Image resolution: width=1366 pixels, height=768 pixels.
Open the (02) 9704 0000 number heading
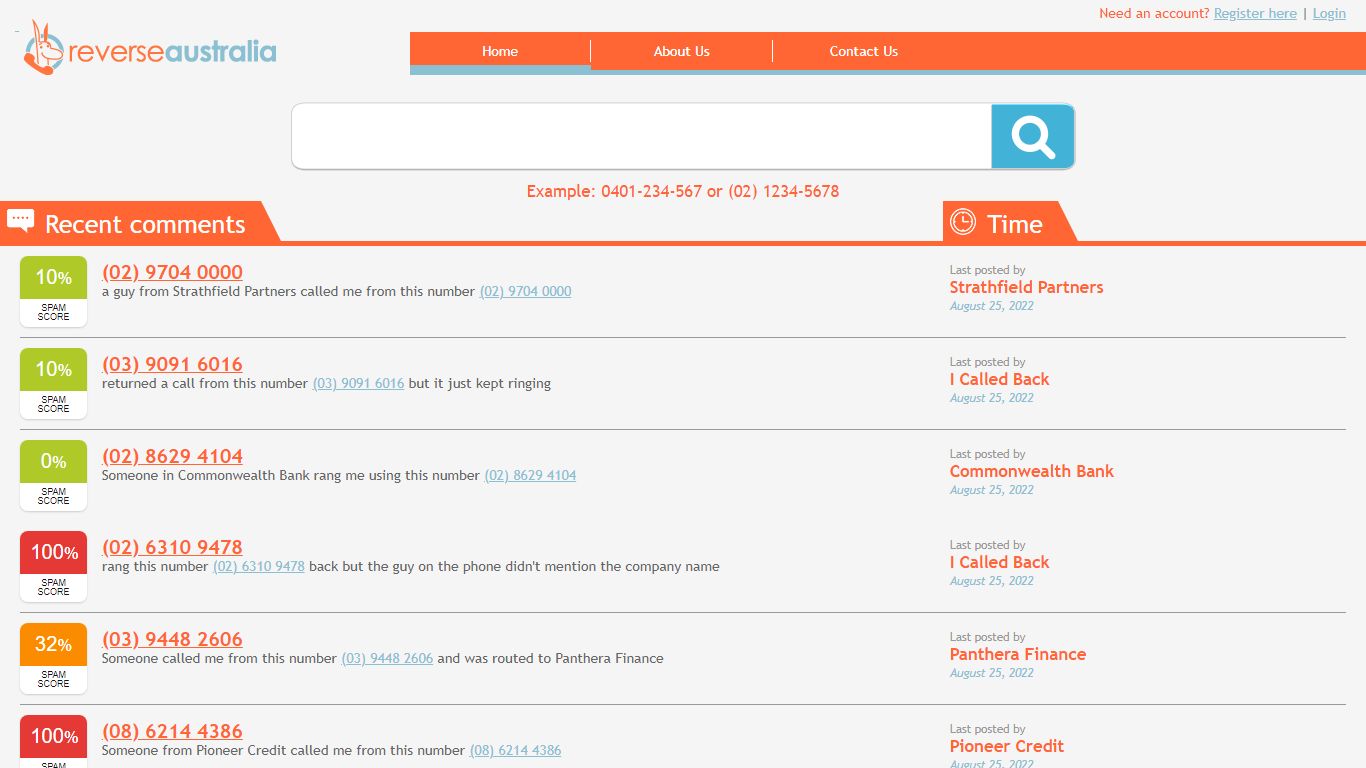(172, 272)
